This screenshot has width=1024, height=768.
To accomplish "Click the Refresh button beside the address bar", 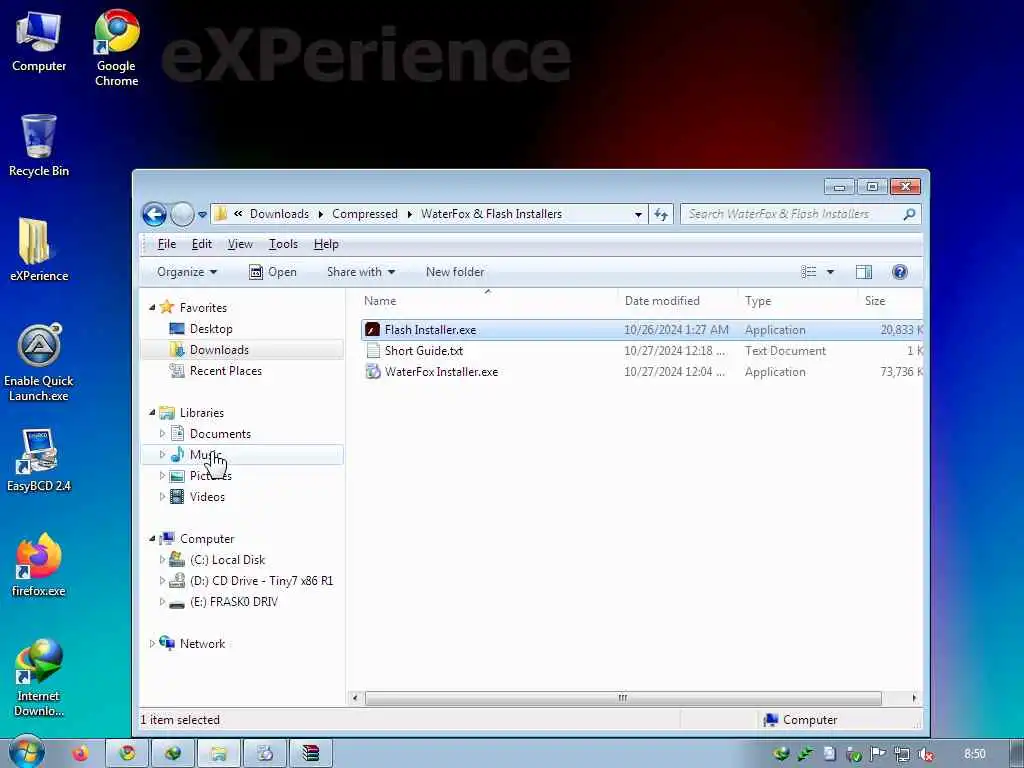I will 661,214.
